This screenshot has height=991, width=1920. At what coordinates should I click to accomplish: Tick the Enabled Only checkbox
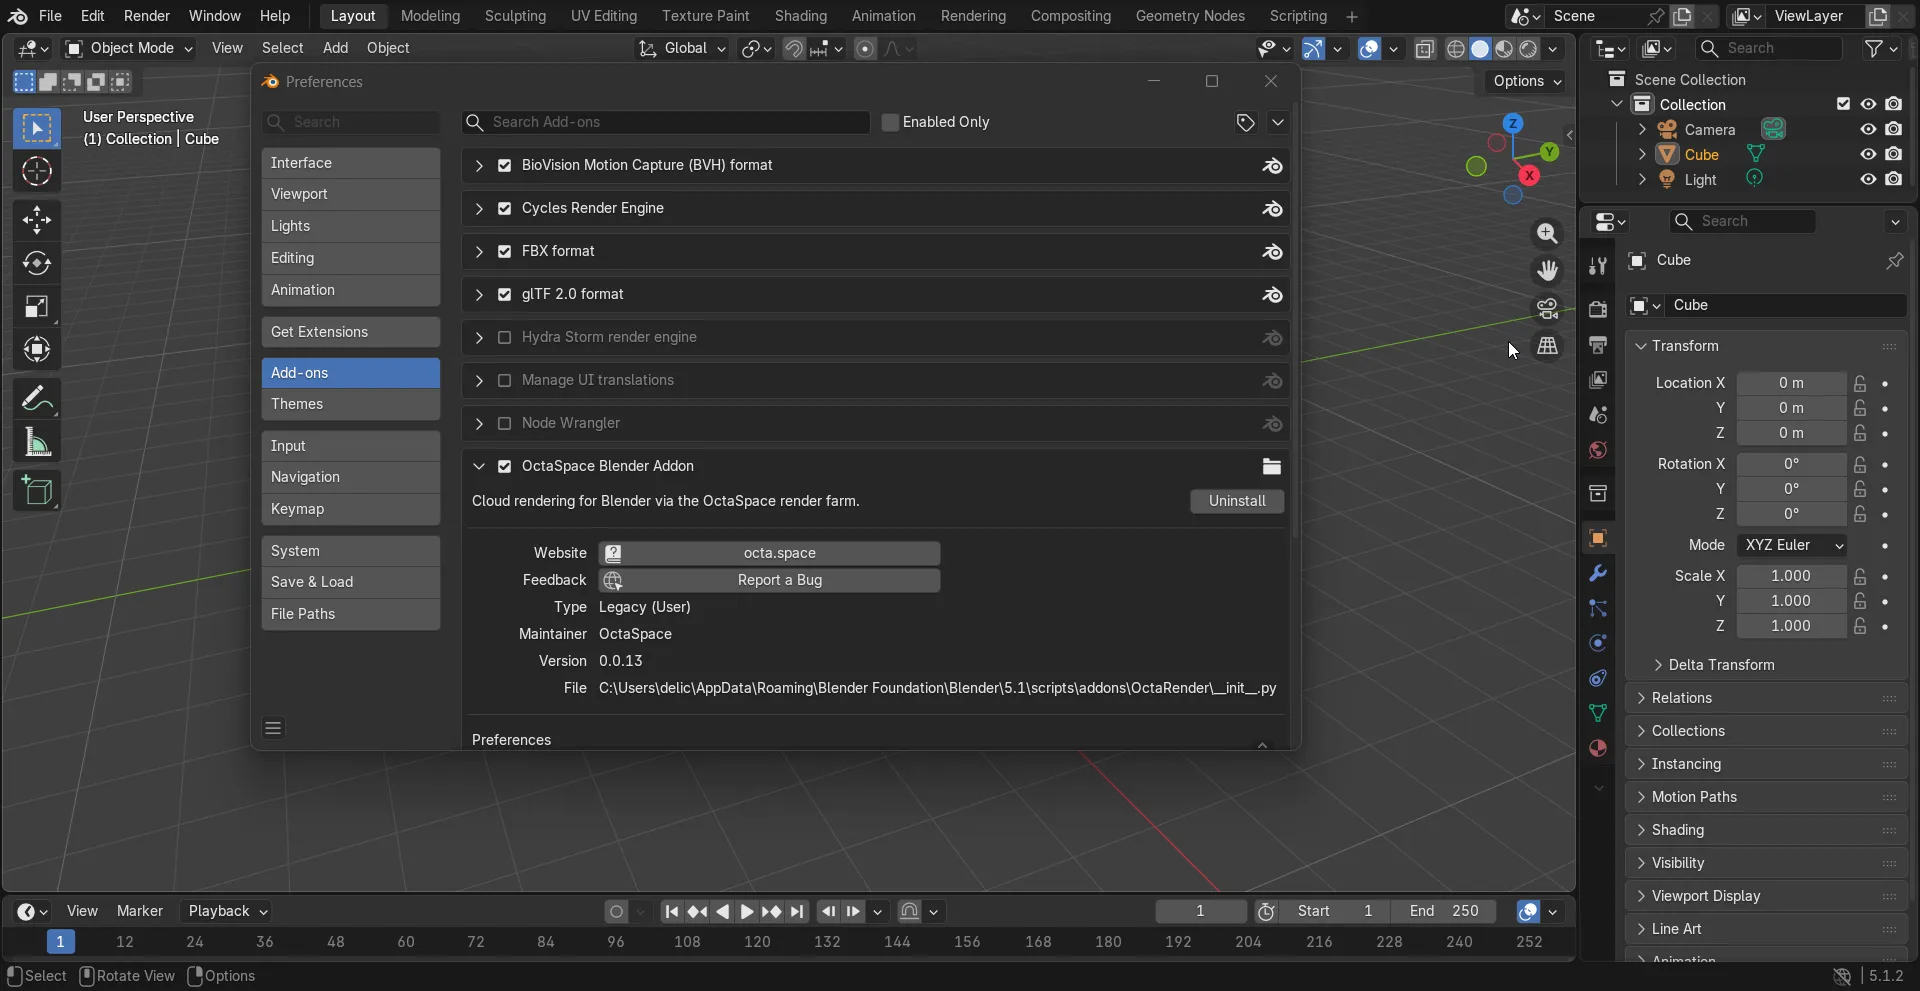point(890,122)
